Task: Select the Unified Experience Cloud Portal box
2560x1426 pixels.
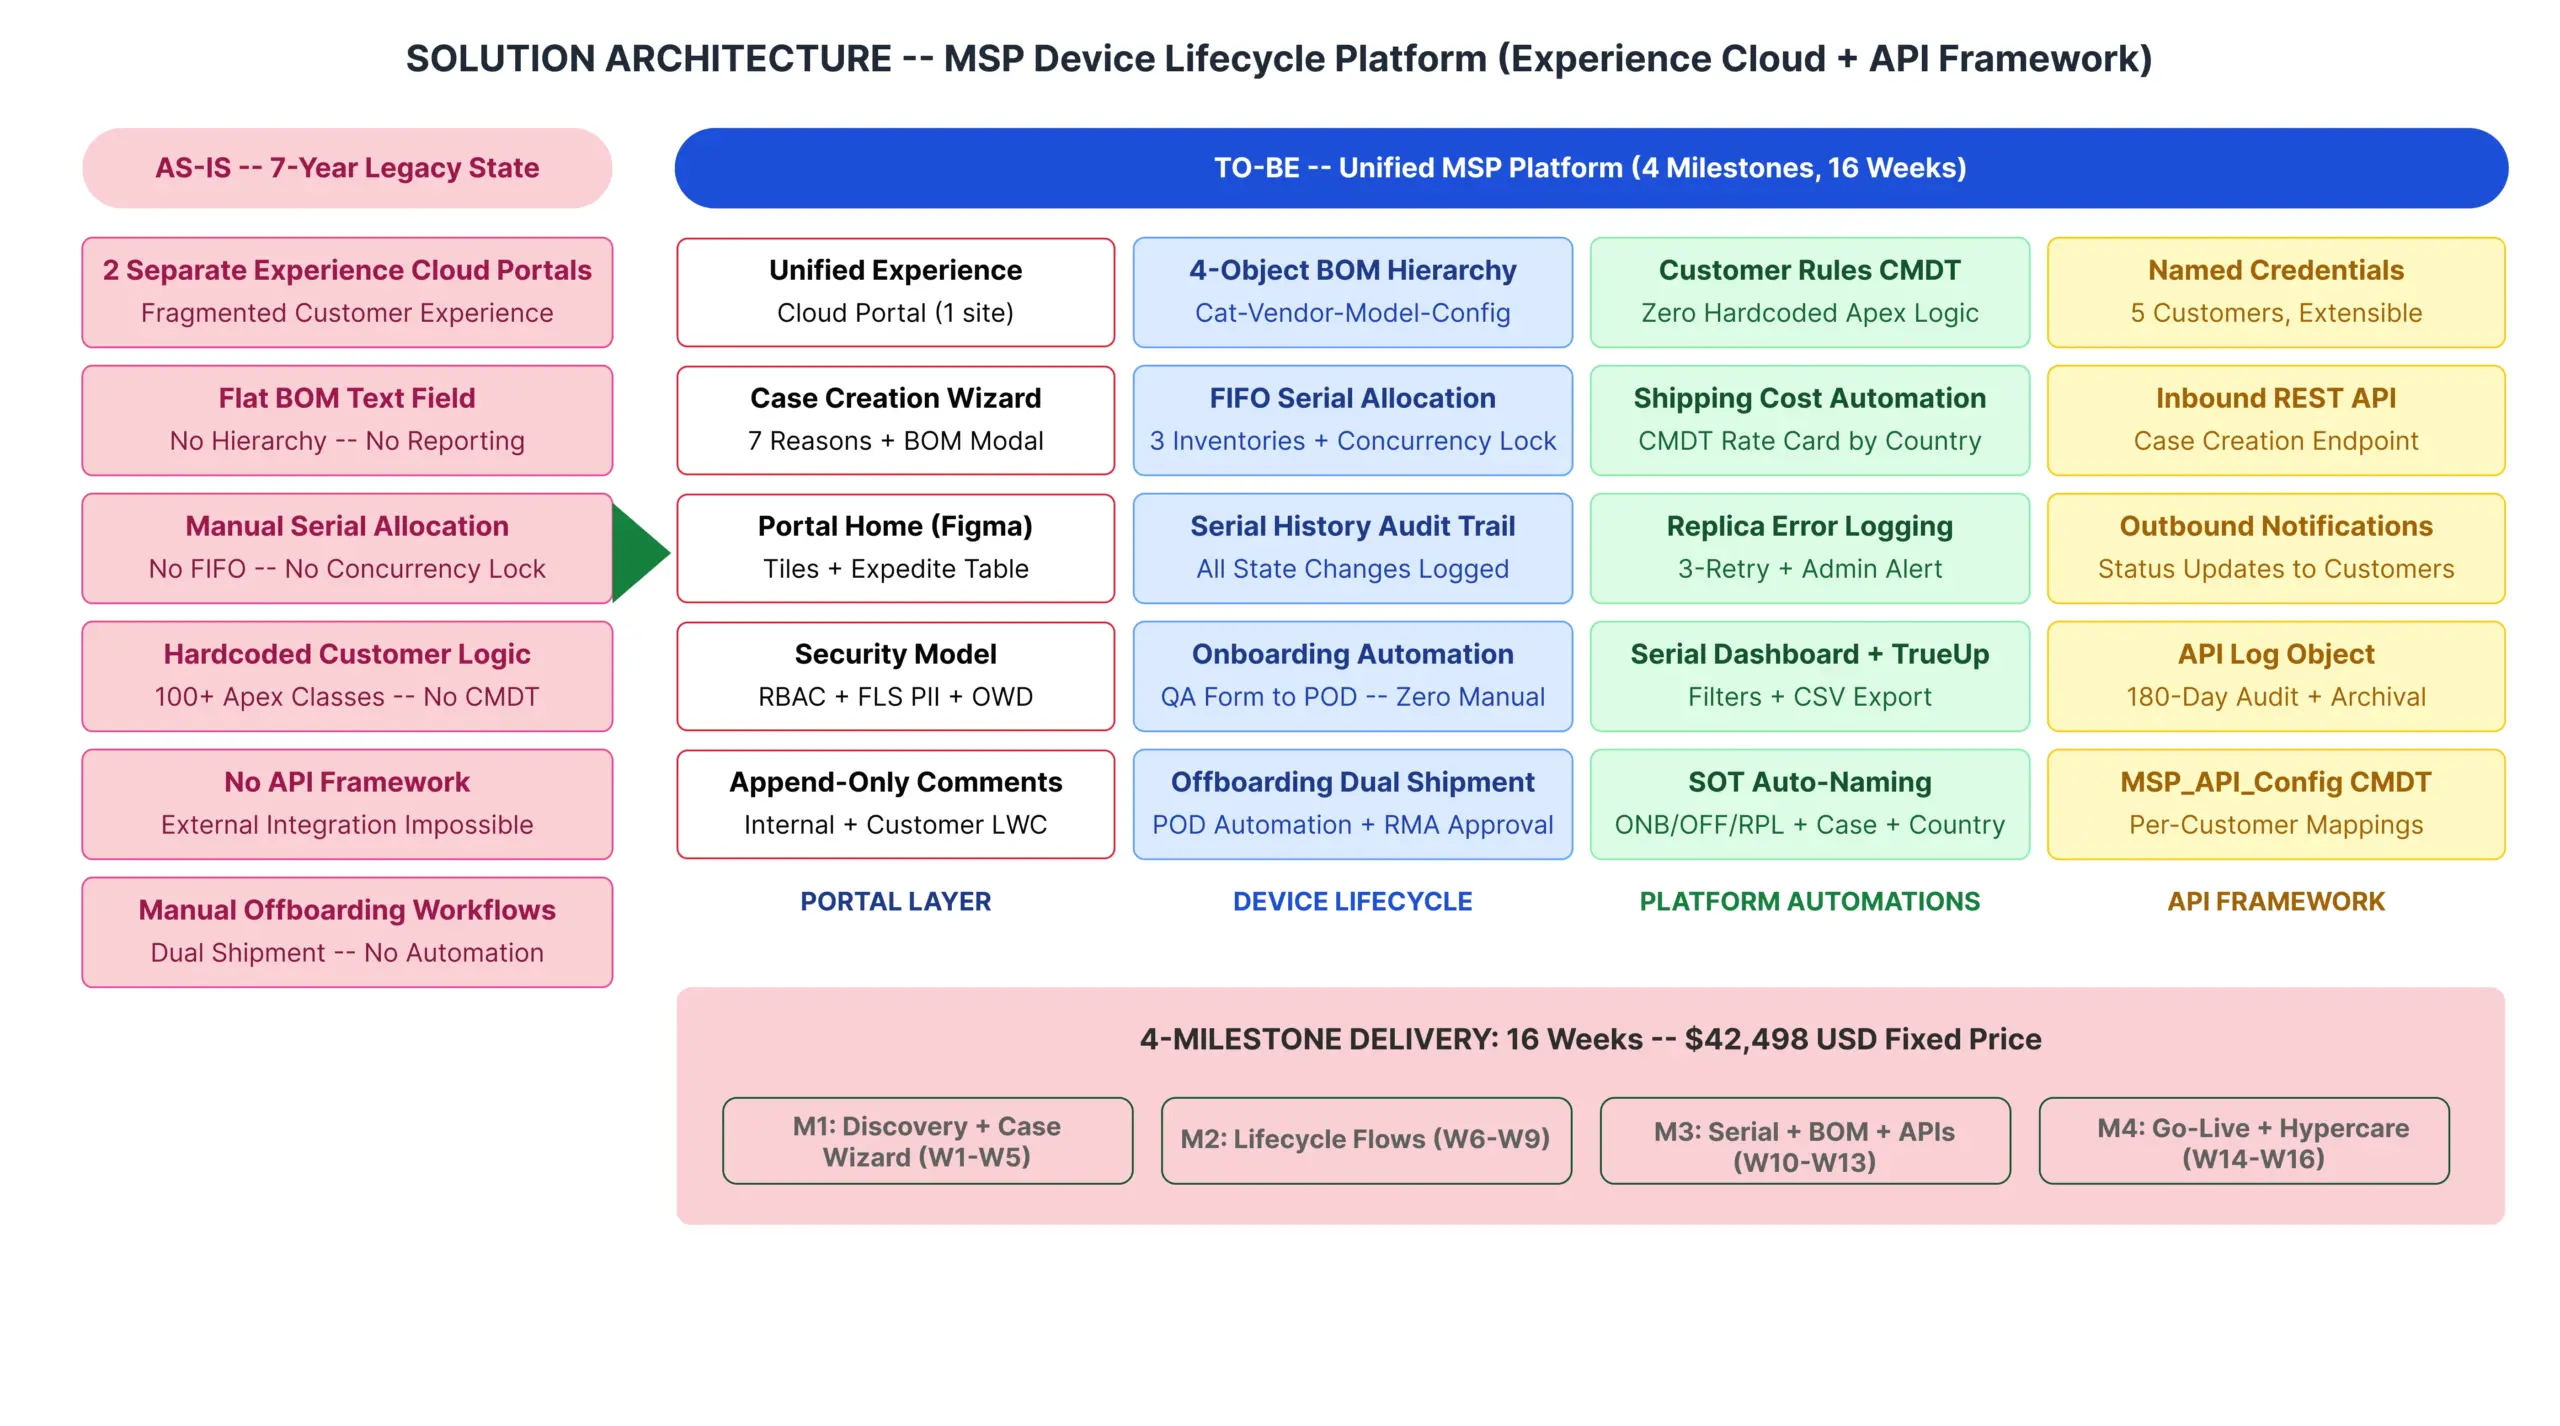Action: 895,291
